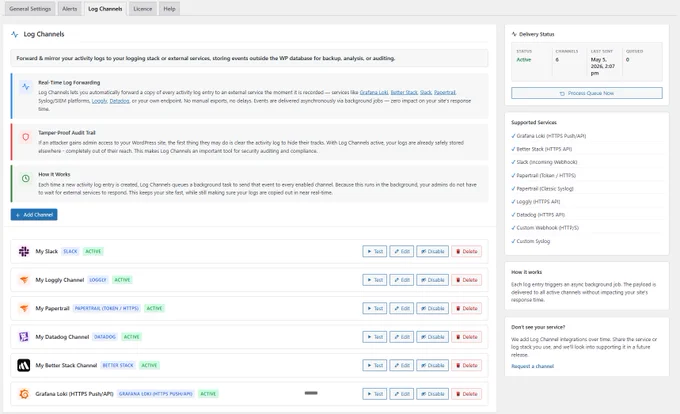This screenshot has height=414, width=680.
Task: Delete the My Better Stack Channel
Action: click(x=467, y=365)
